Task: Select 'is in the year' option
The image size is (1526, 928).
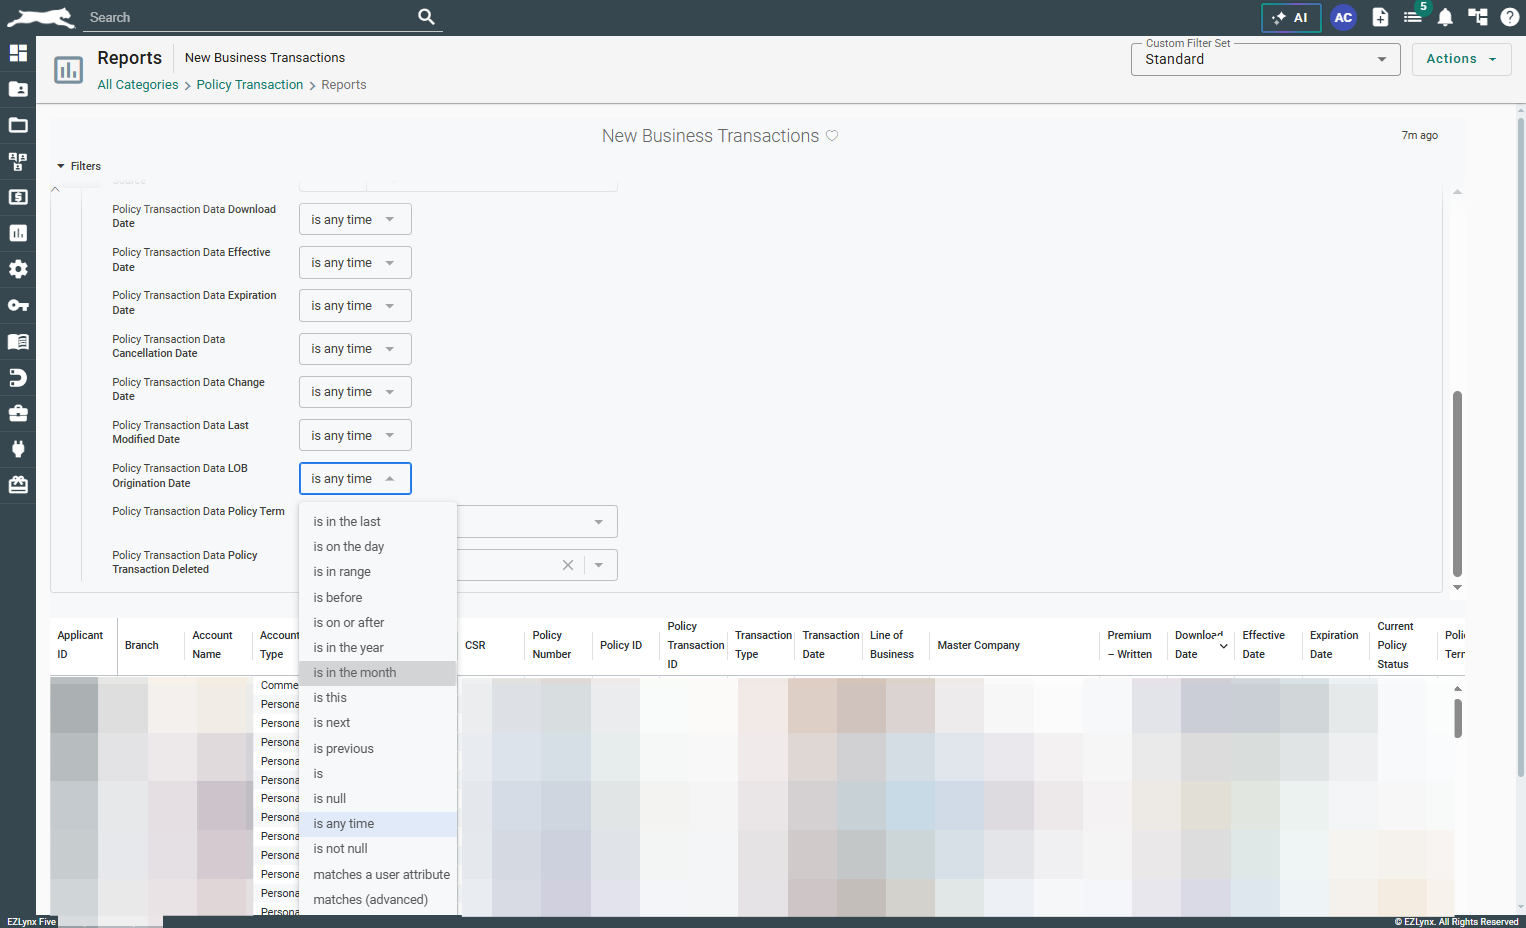Action: click(x=378, y=648)
